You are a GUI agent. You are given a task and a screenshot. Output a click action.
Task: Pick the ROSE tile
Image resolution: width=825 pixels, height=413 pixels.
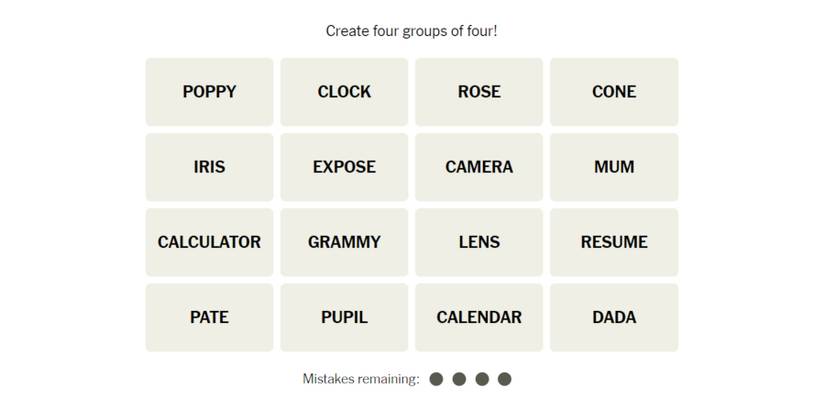(x=479, y=92)
